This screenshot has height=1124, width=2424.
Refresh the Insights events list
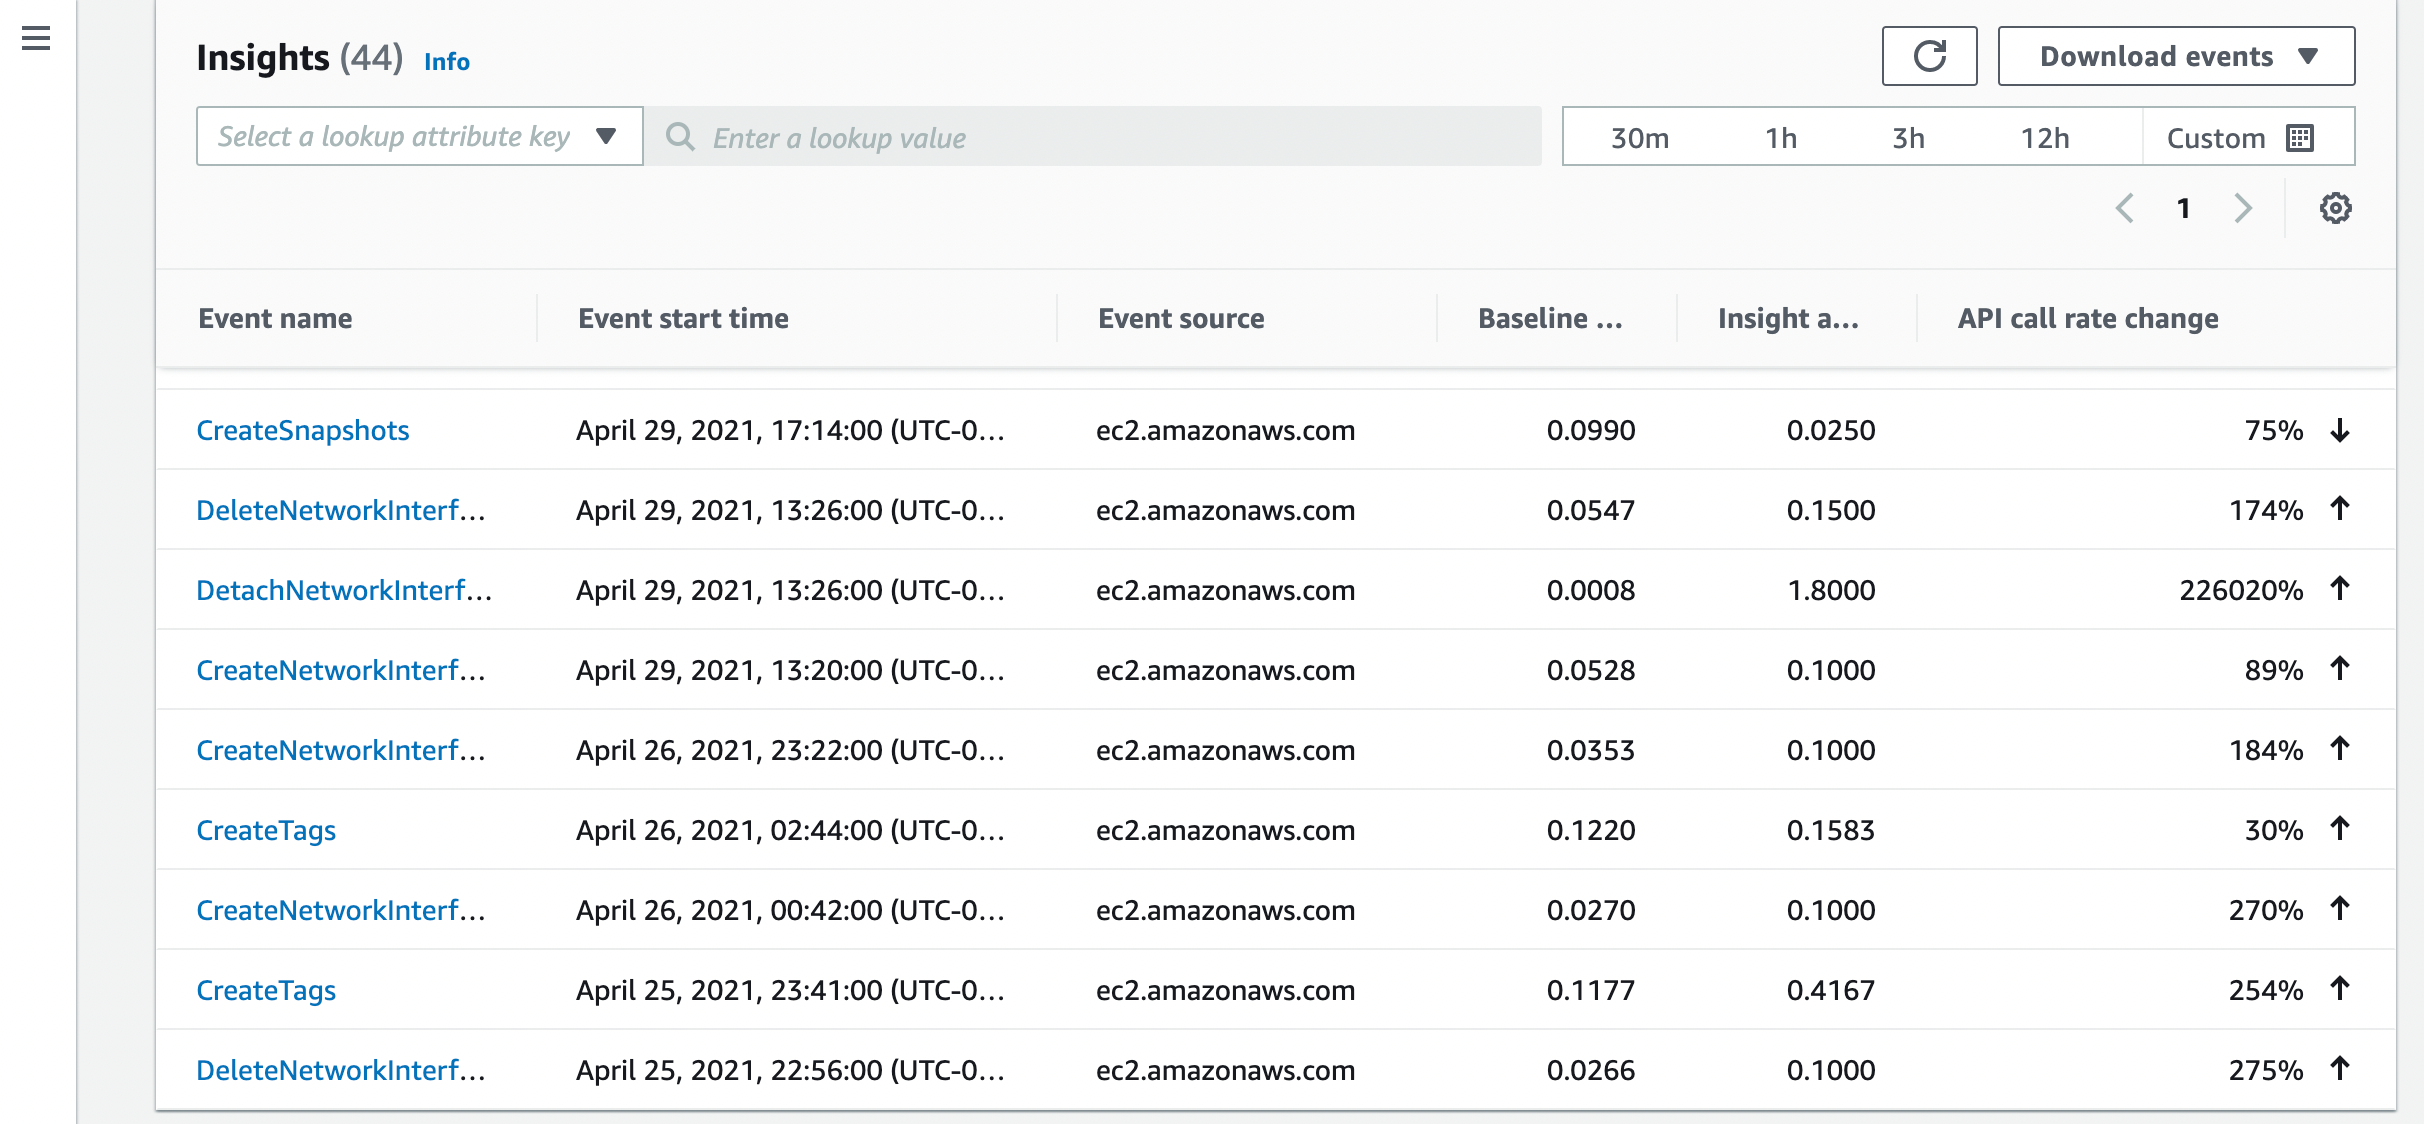1929,56
